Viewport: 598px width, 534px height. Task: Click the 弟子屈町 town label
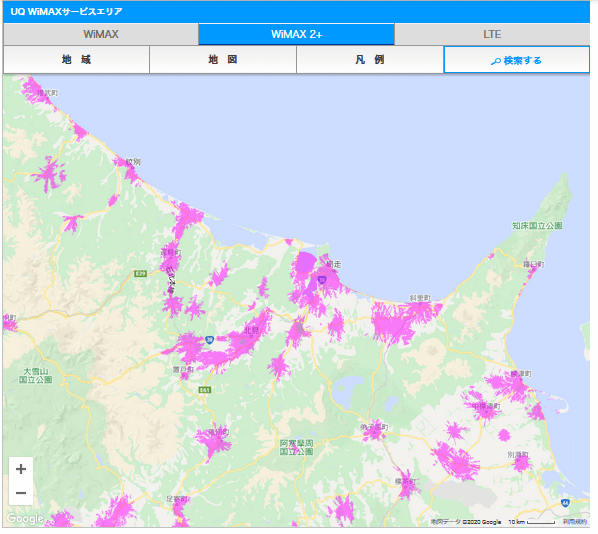[374, 427]
